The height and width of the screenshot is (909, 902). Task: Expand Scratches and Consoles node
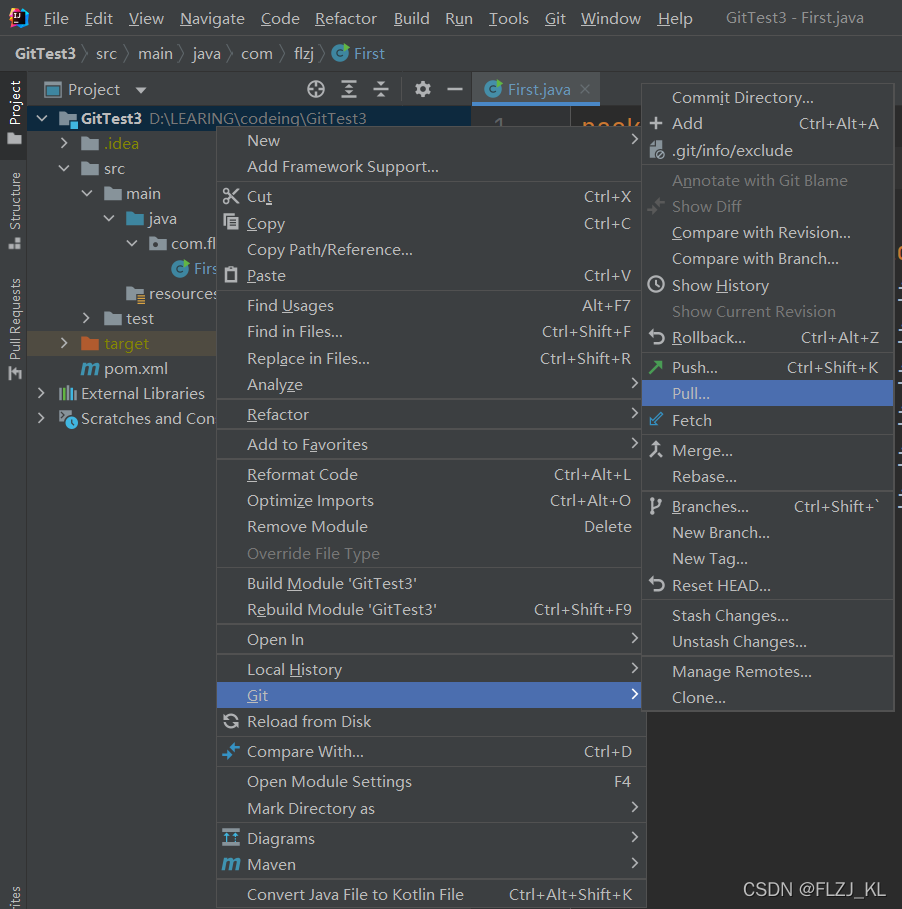pyautogui.click(x=41, y=418)
